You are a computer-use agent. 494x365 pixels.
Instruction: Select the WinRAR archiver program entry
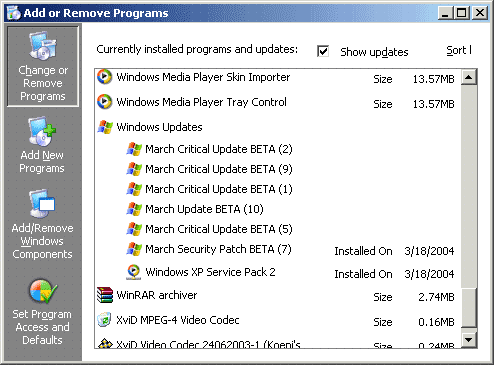click(276, 295)
